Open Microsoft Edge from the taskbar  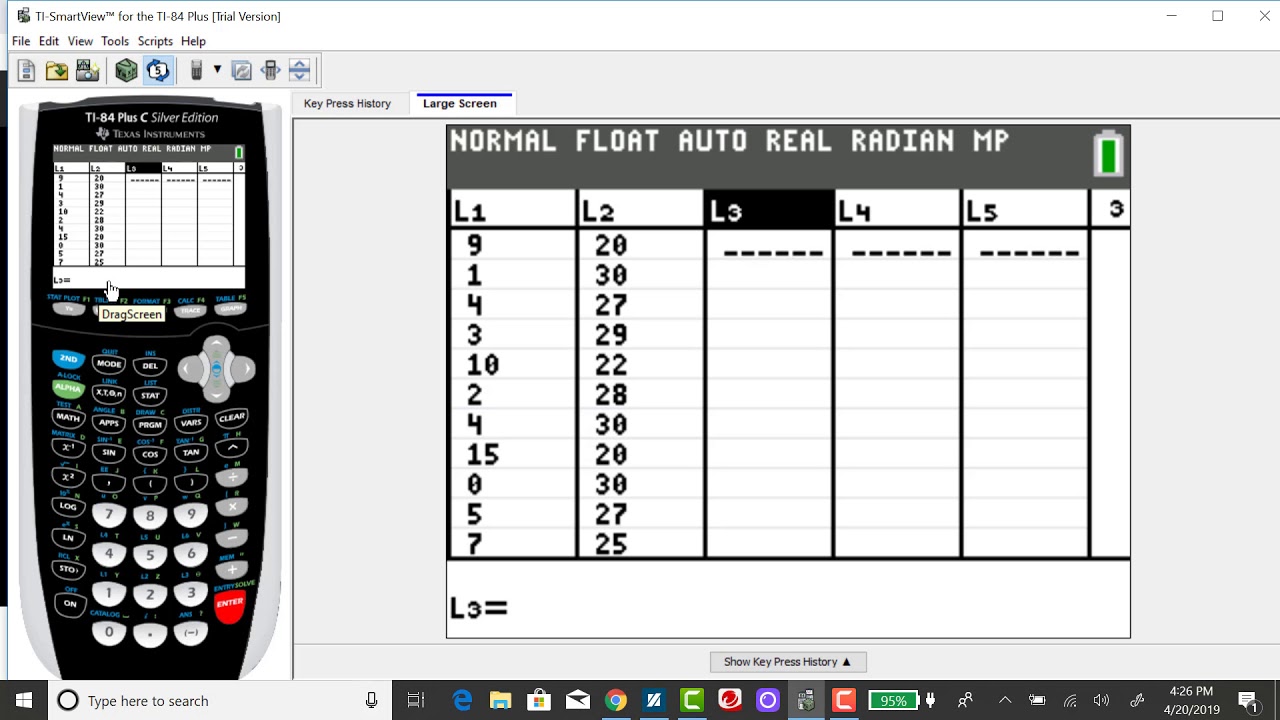463,701
